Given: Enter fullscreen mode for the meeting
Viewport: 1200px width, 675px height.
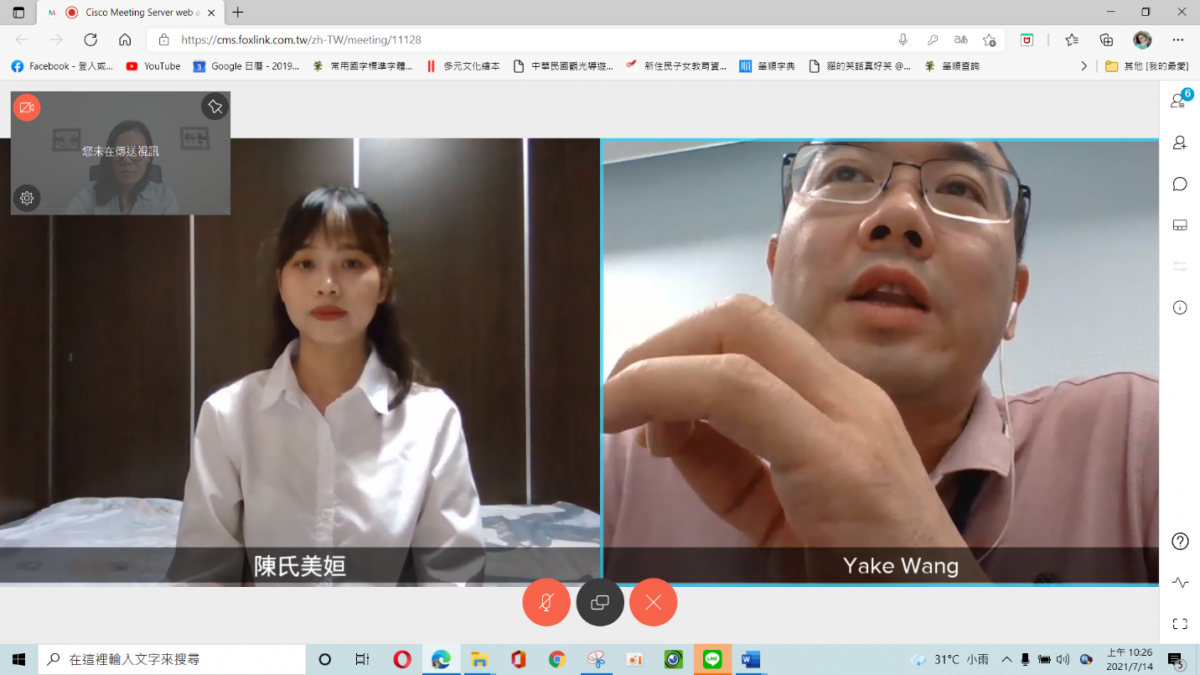Looking at the screenshot, I should click(1179, 624).
